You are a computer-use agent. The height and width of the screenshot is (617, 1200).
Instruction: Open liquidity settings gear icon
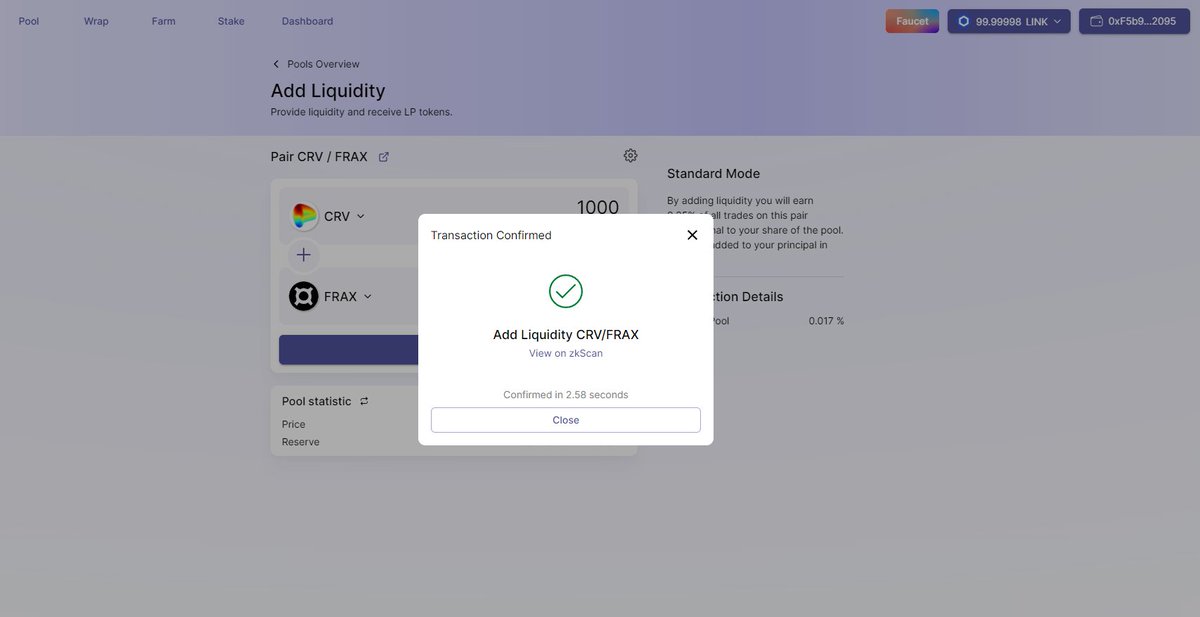[x=630, y=155]
